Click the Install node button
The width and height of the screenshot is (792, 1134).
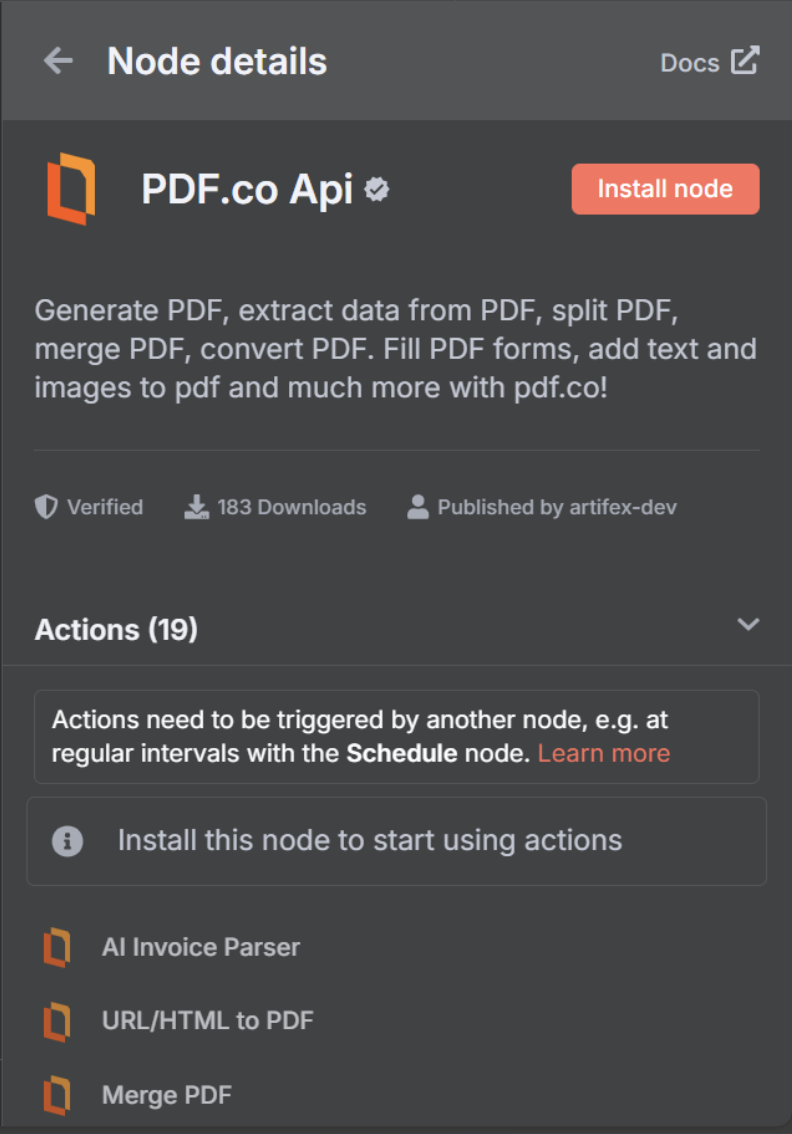(x=665, y=189)
